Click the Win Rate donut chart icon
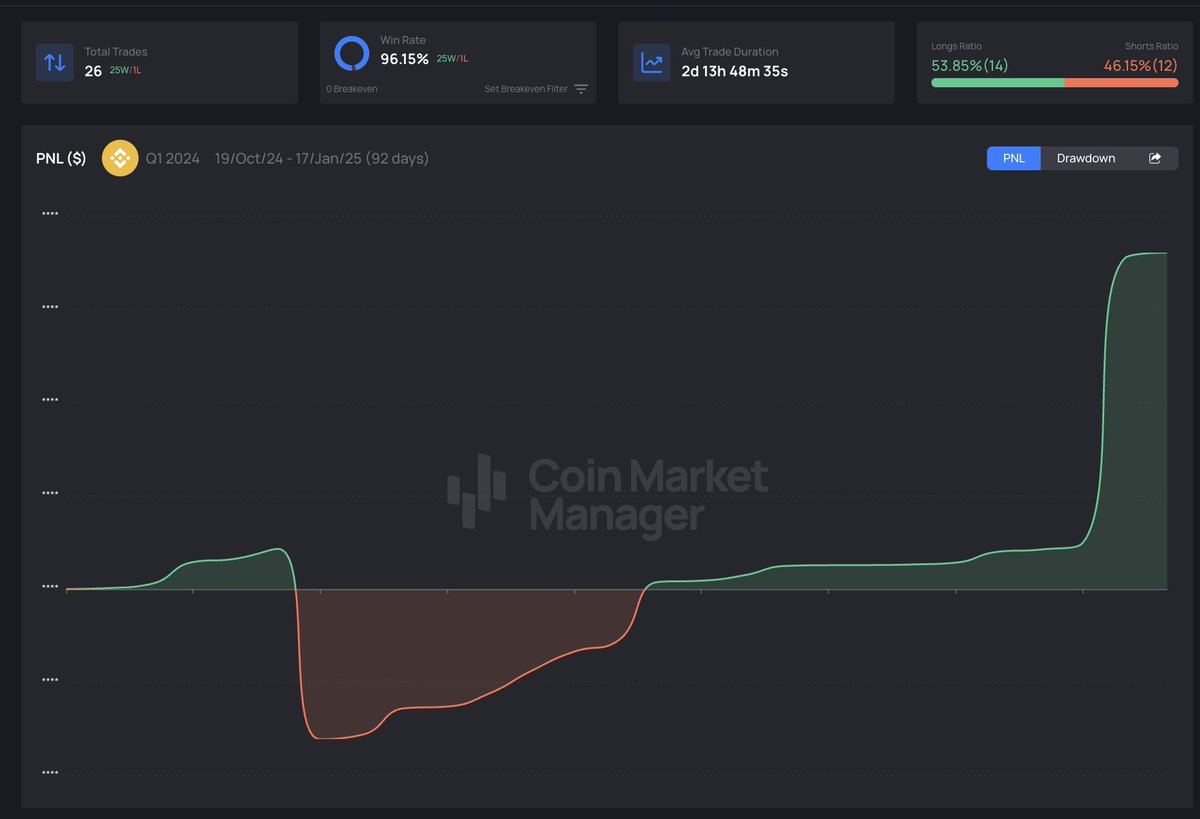This screenshot has height=819, width=1200. pos(352,53)
